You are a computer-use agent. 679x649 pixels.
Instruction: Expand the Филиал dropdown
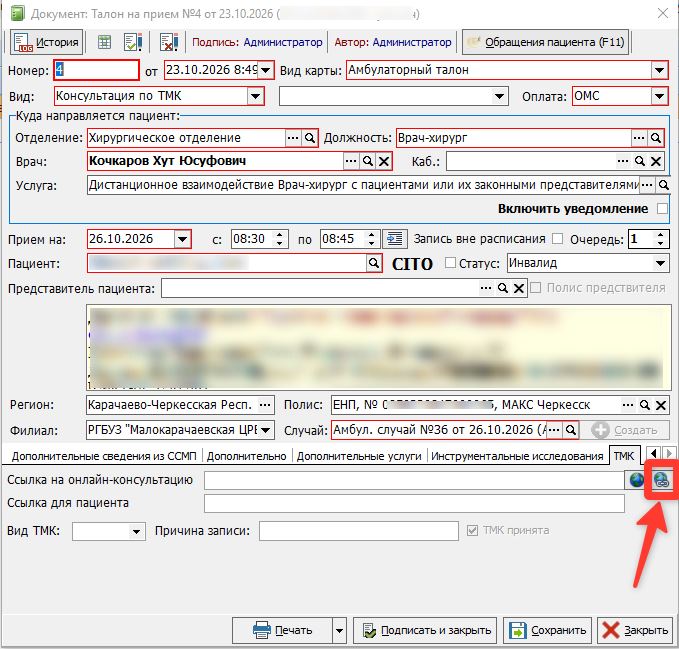pyautogui.click(x=266, y=430)
